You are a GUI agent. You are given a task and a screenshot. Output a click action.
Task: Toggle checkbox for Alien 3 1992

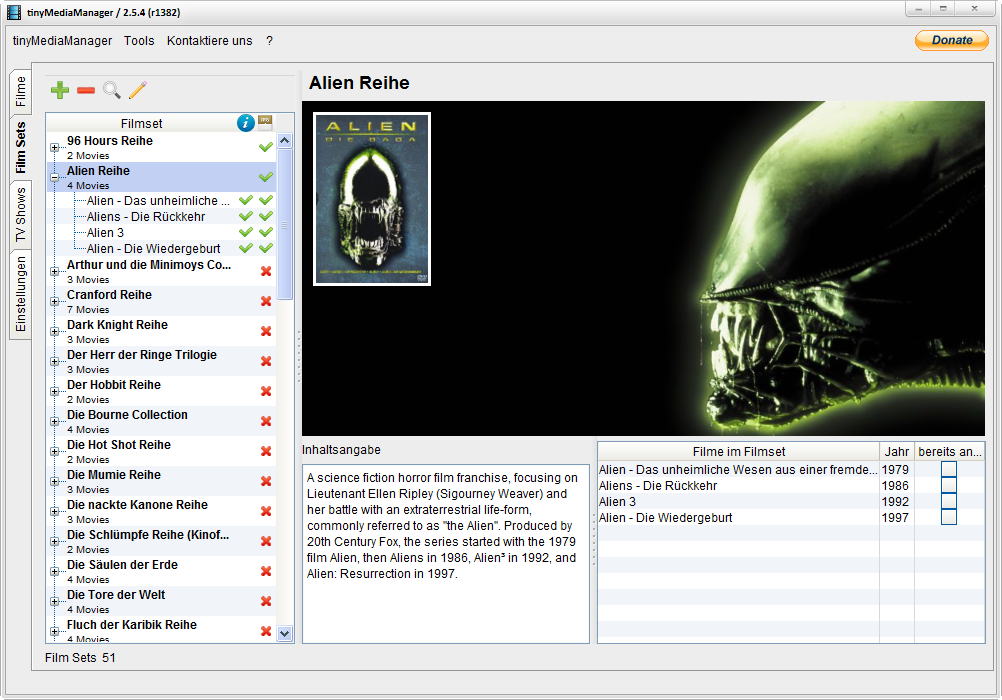(949, 501)
